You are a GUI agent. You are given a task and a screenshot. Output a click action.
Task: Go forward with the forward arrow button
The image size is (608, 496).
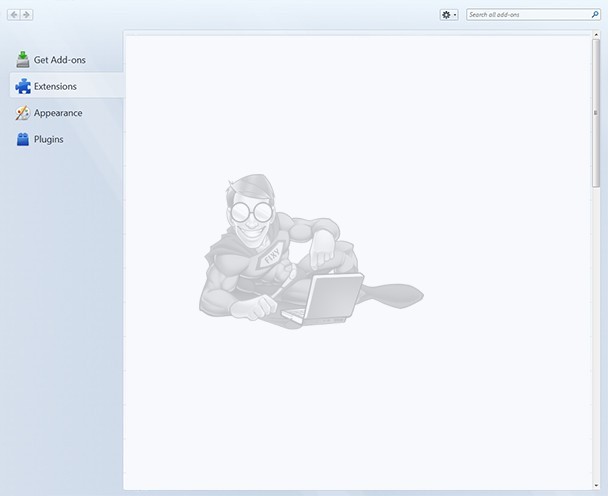[x=26, y=15]
